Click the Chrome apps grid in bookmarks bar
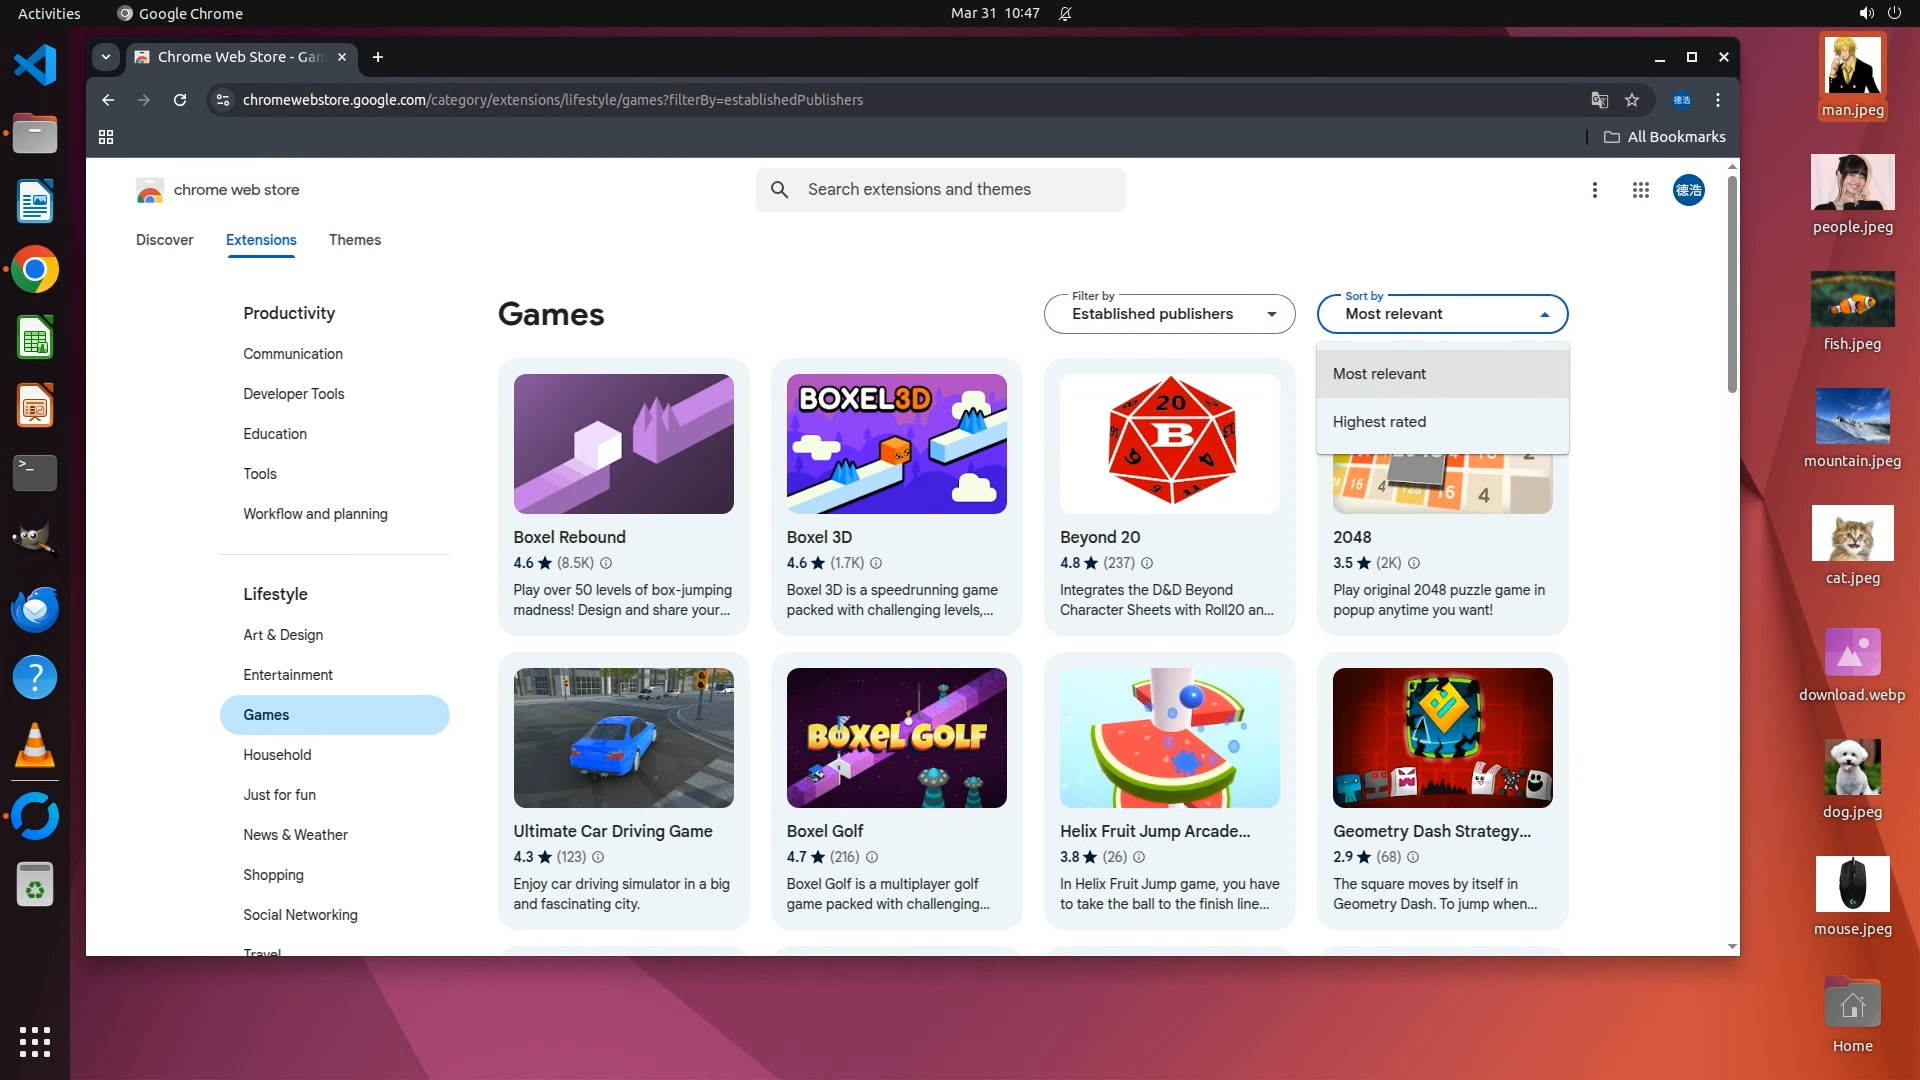This screenshot has width=1920, height=1080. click(x=106, y=137)
